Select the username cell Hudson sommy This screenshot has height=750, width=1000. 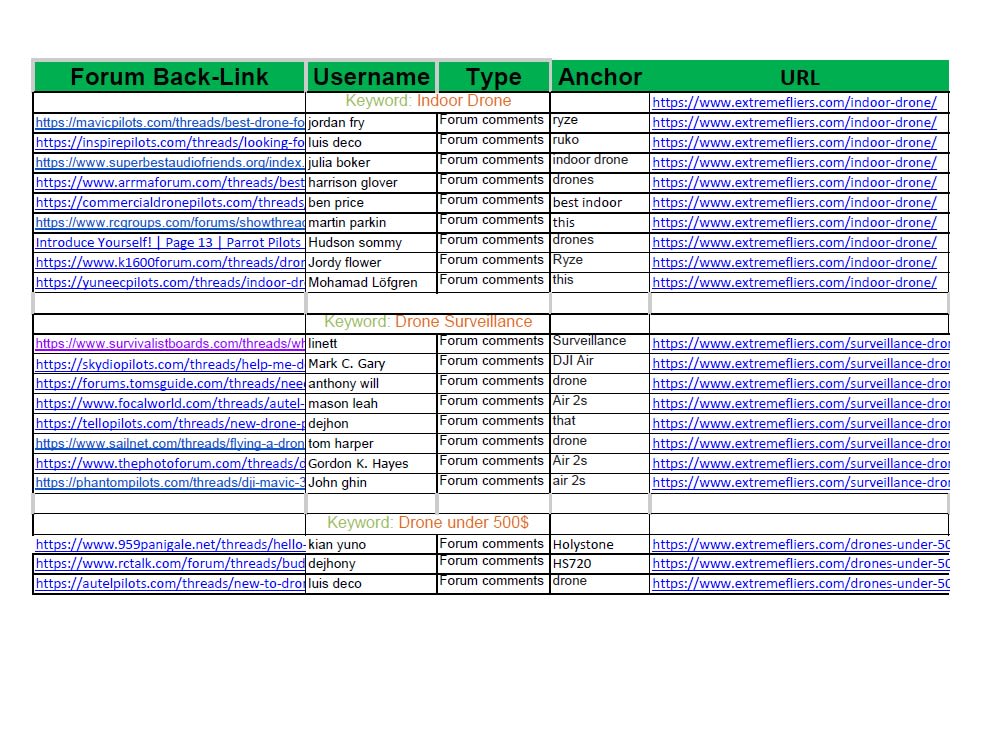point(372,242)
